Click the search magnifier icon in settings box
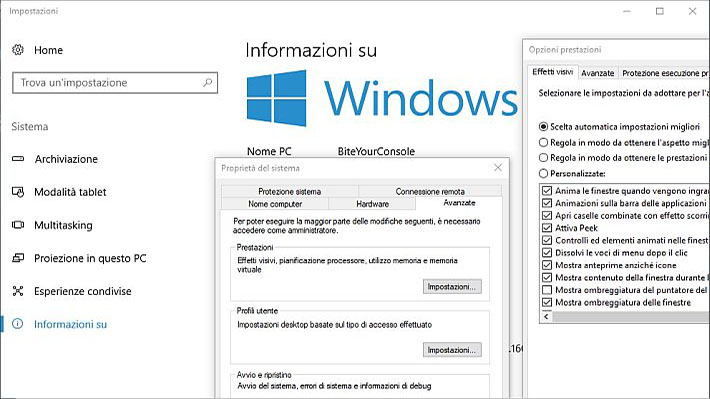Image resolution: width=710 pixels, height=399 pixels. click(x=207, y=82)
